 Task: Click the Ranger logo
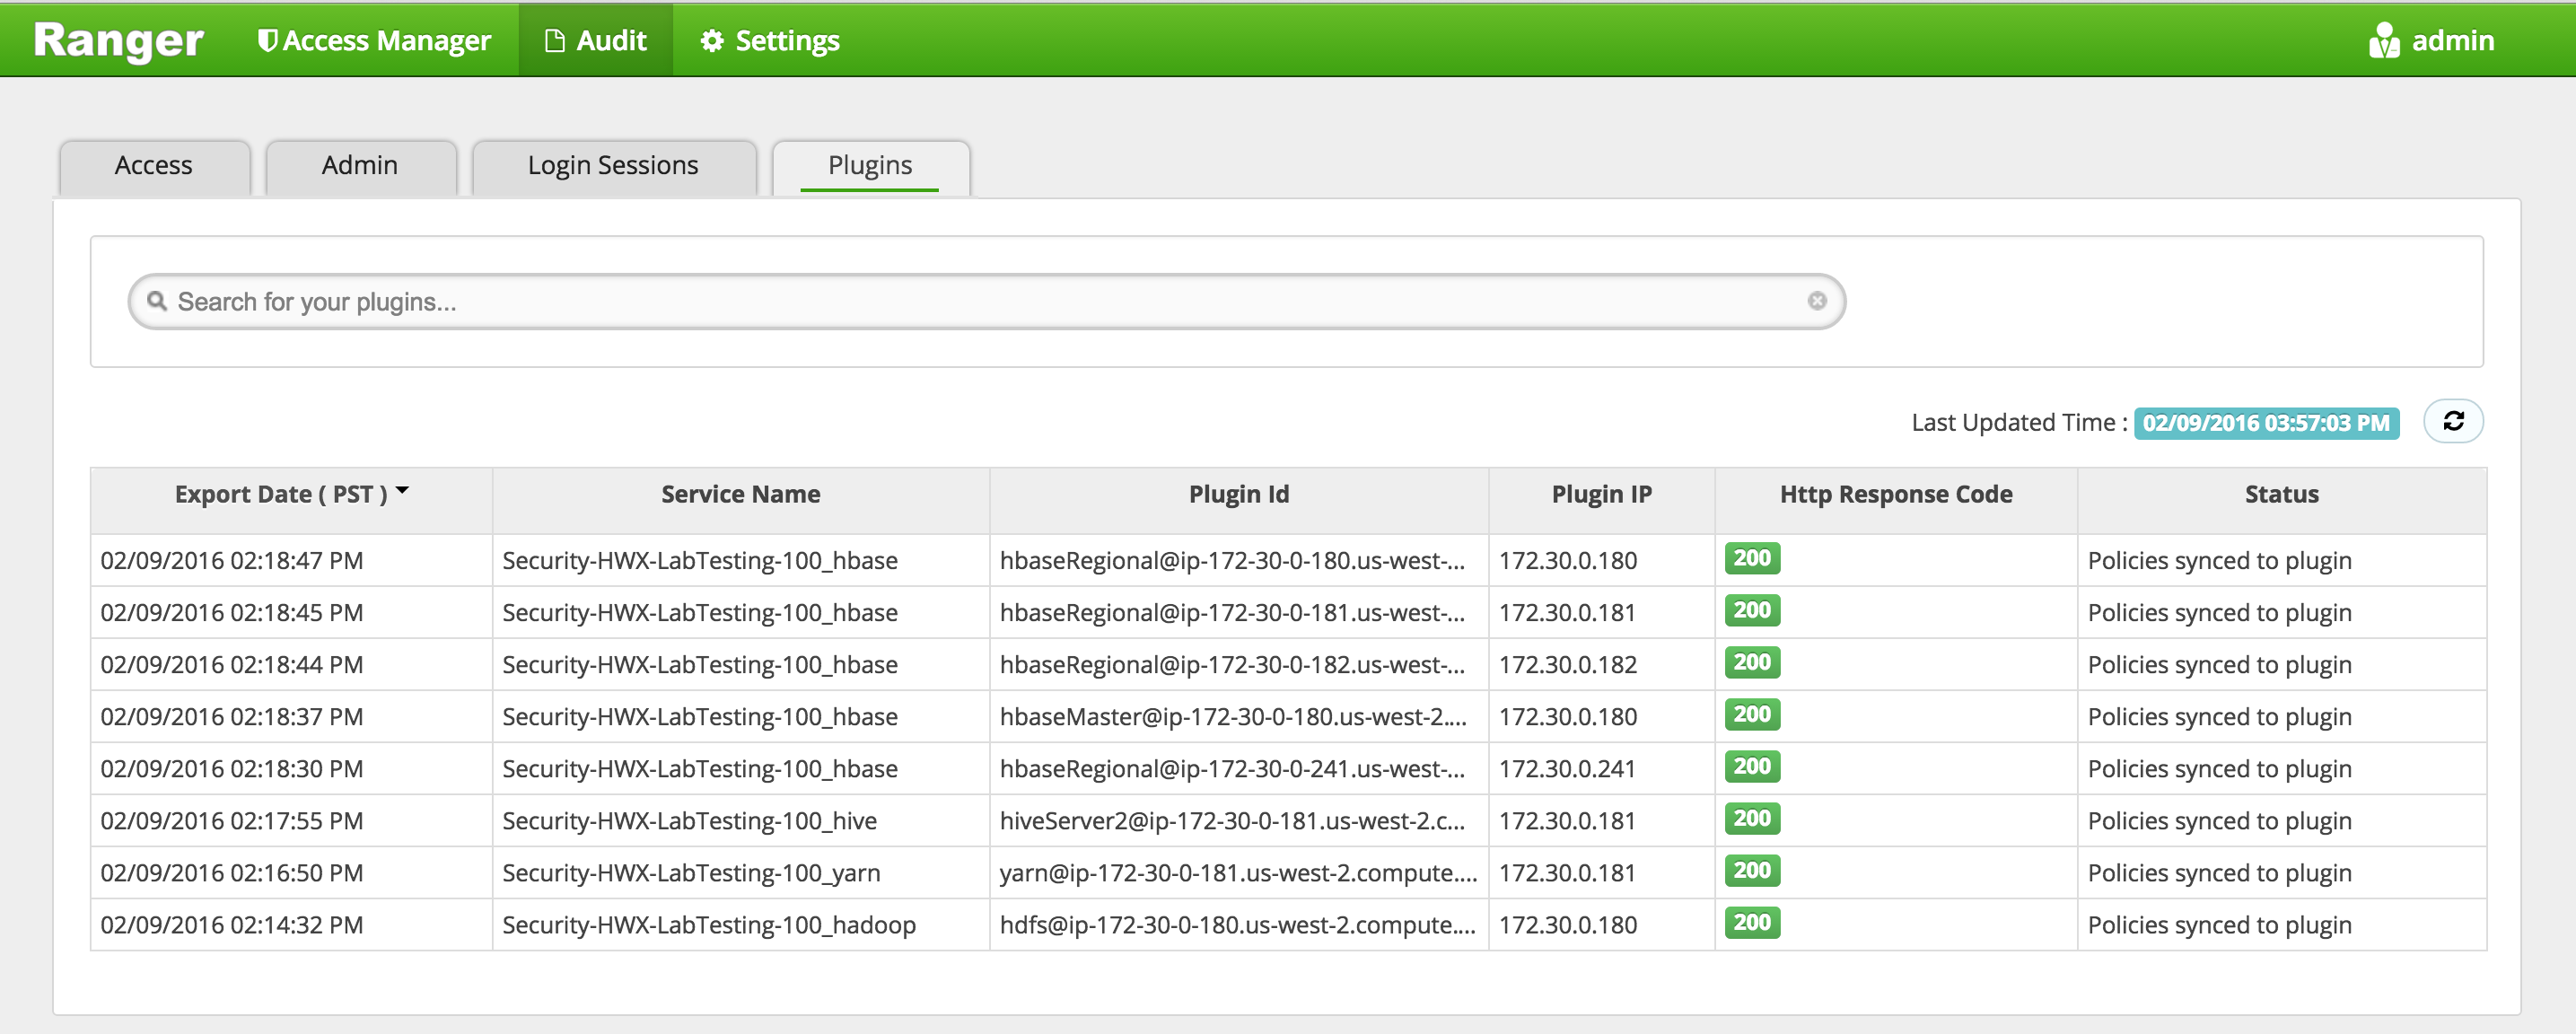118,41
